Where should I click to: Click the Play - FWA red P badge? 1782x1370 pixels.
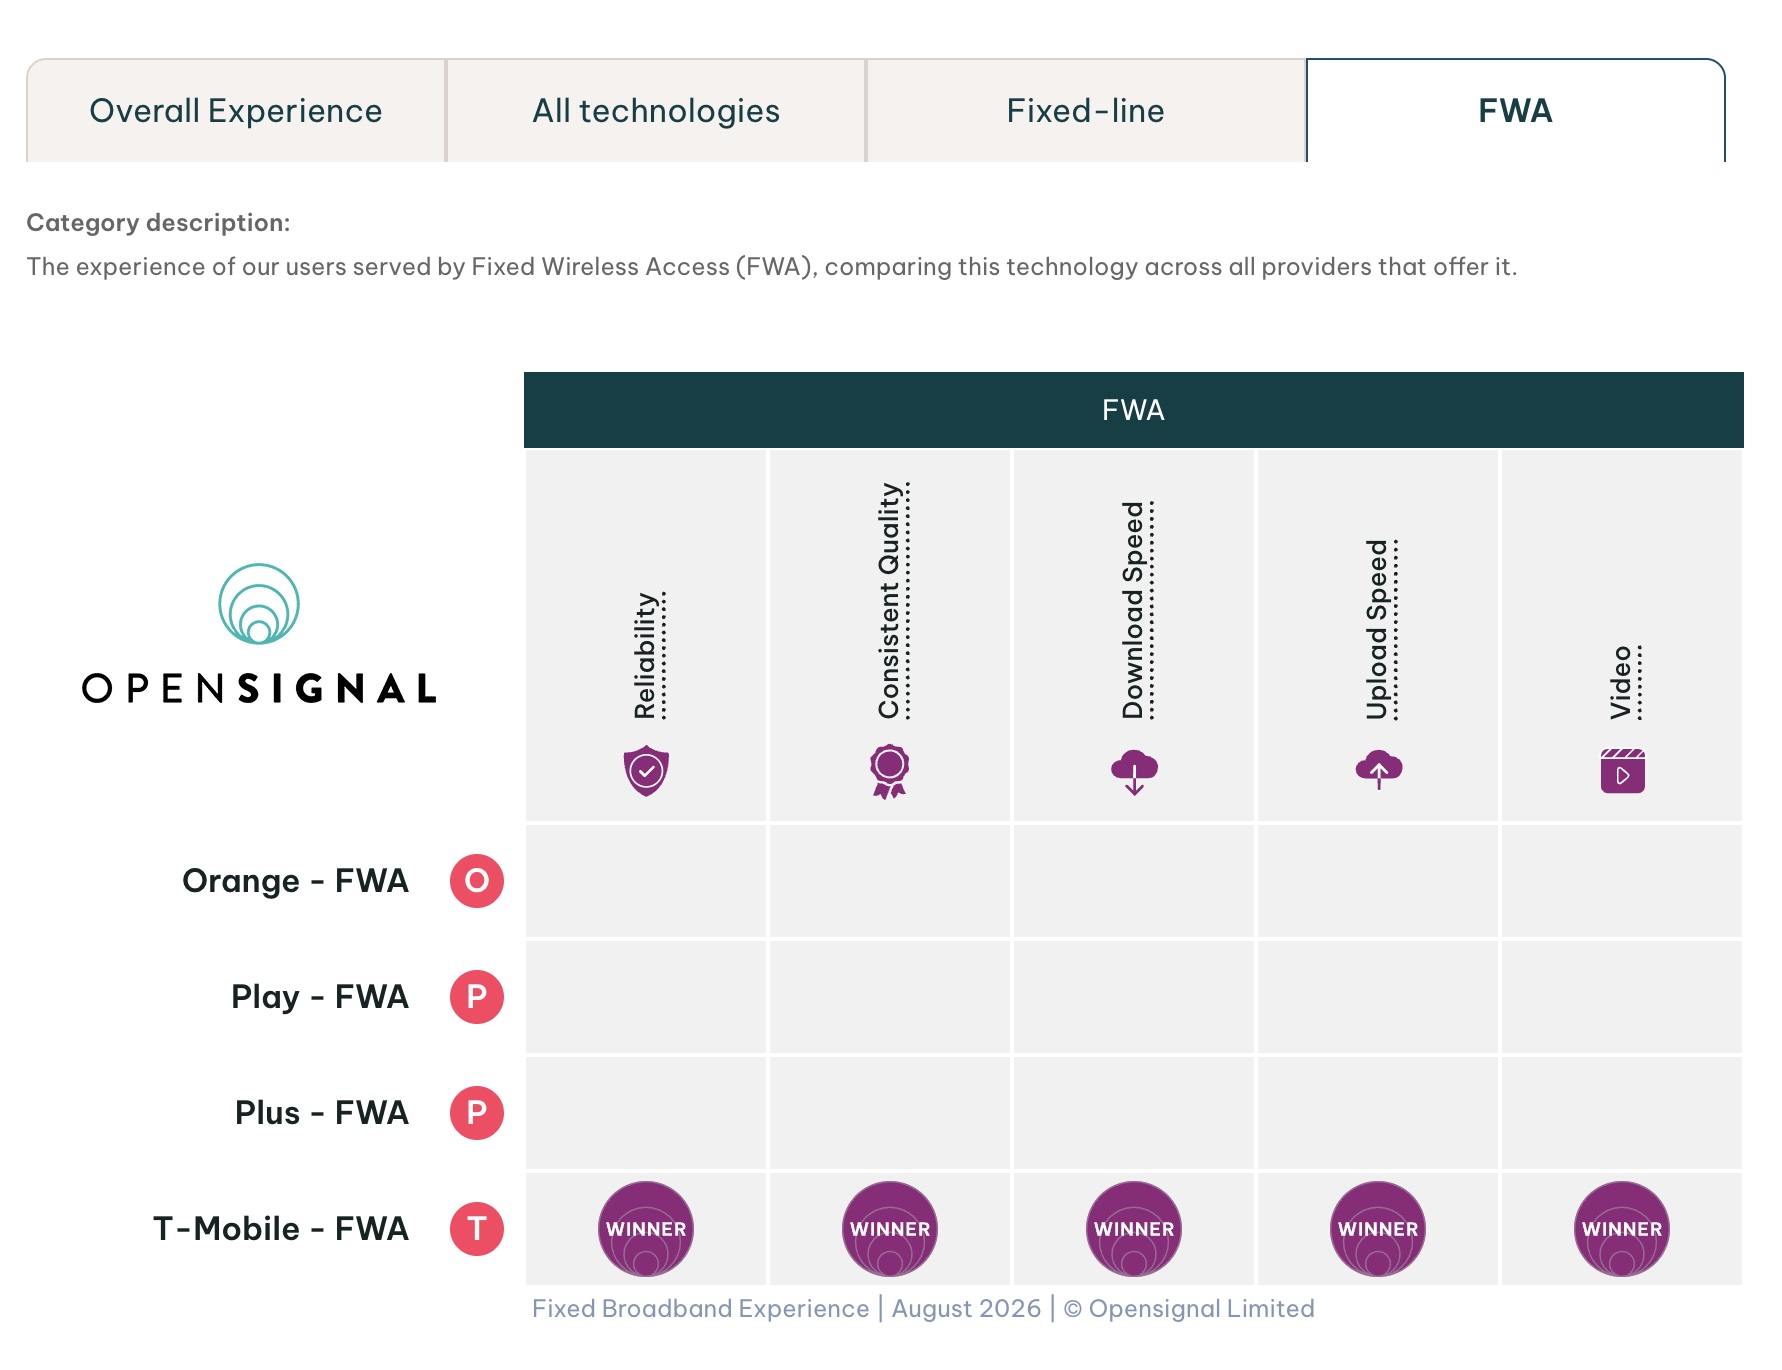(476, 997)
